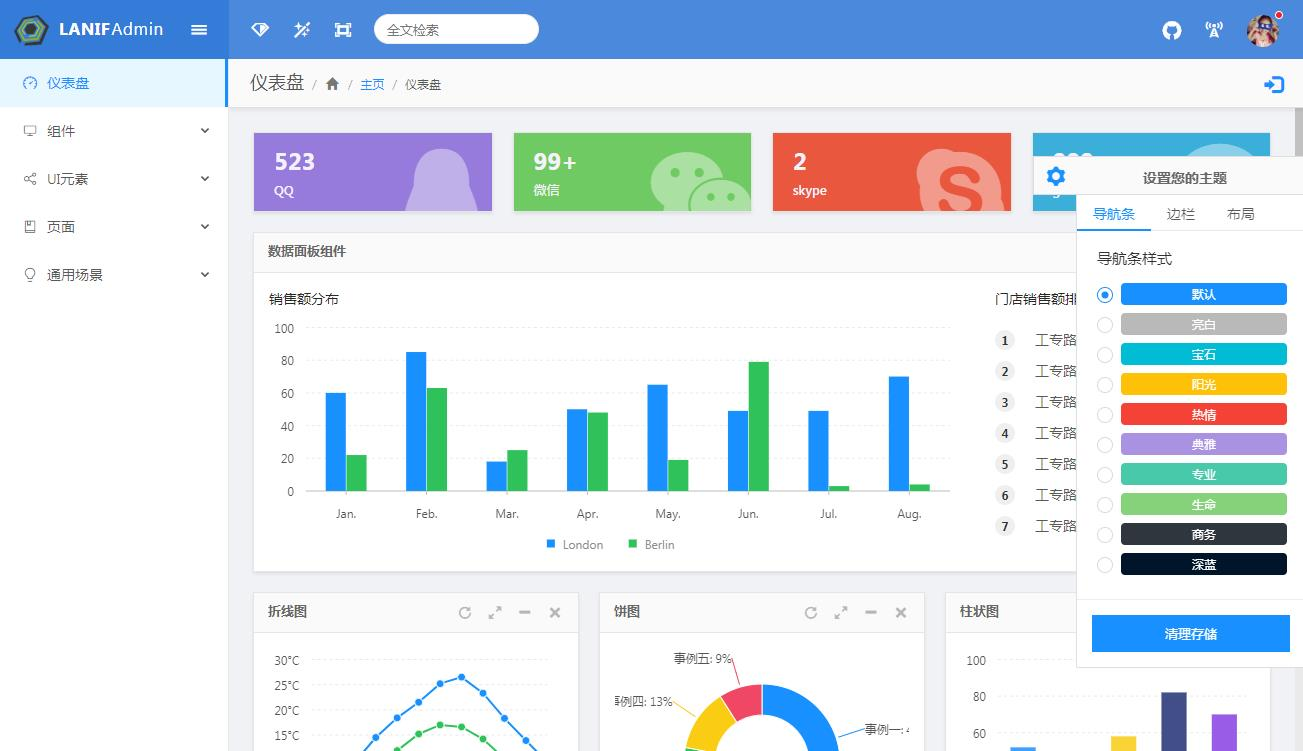Screen dimensions: 1303x751
Task: Click the Skype icon on red card
Action: pos(960,181)
